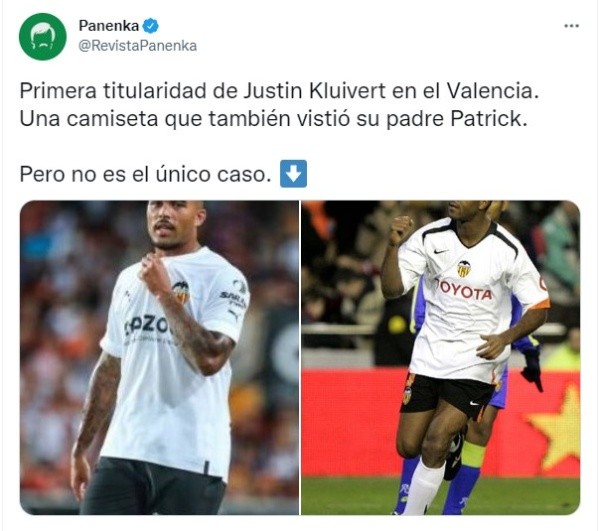Click the sponsor text on left shirt
The image size is (600, 531).
point(147,326)
